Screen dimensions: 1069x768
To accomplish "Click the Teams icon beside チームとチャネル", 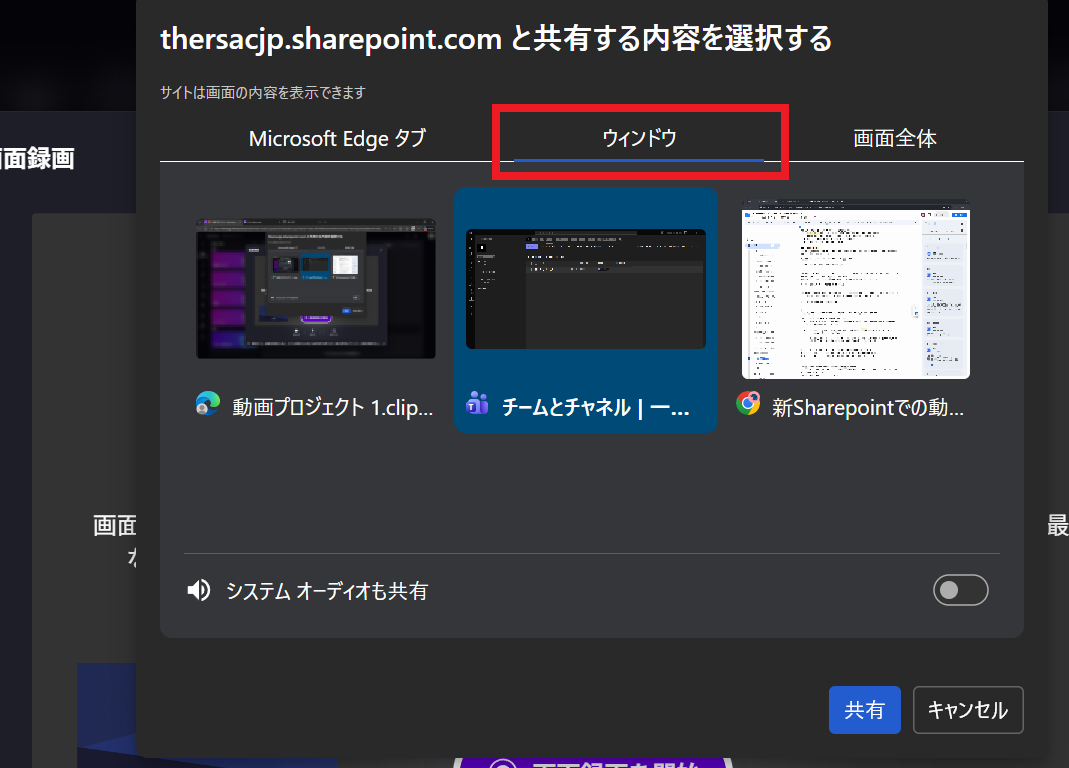I will pos(477,404).
